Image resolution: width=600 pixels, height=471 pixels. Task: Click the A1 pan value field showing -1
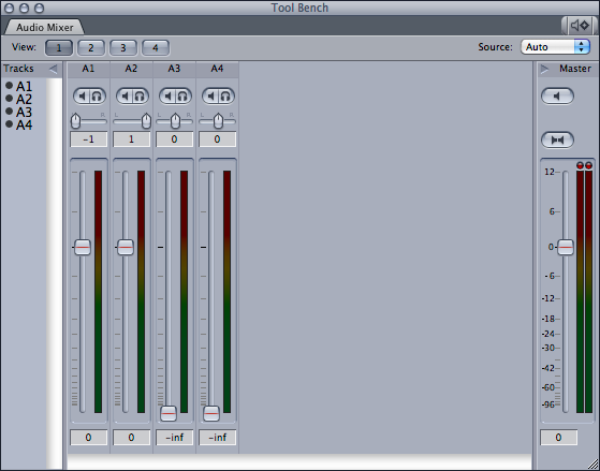[89, 139]
